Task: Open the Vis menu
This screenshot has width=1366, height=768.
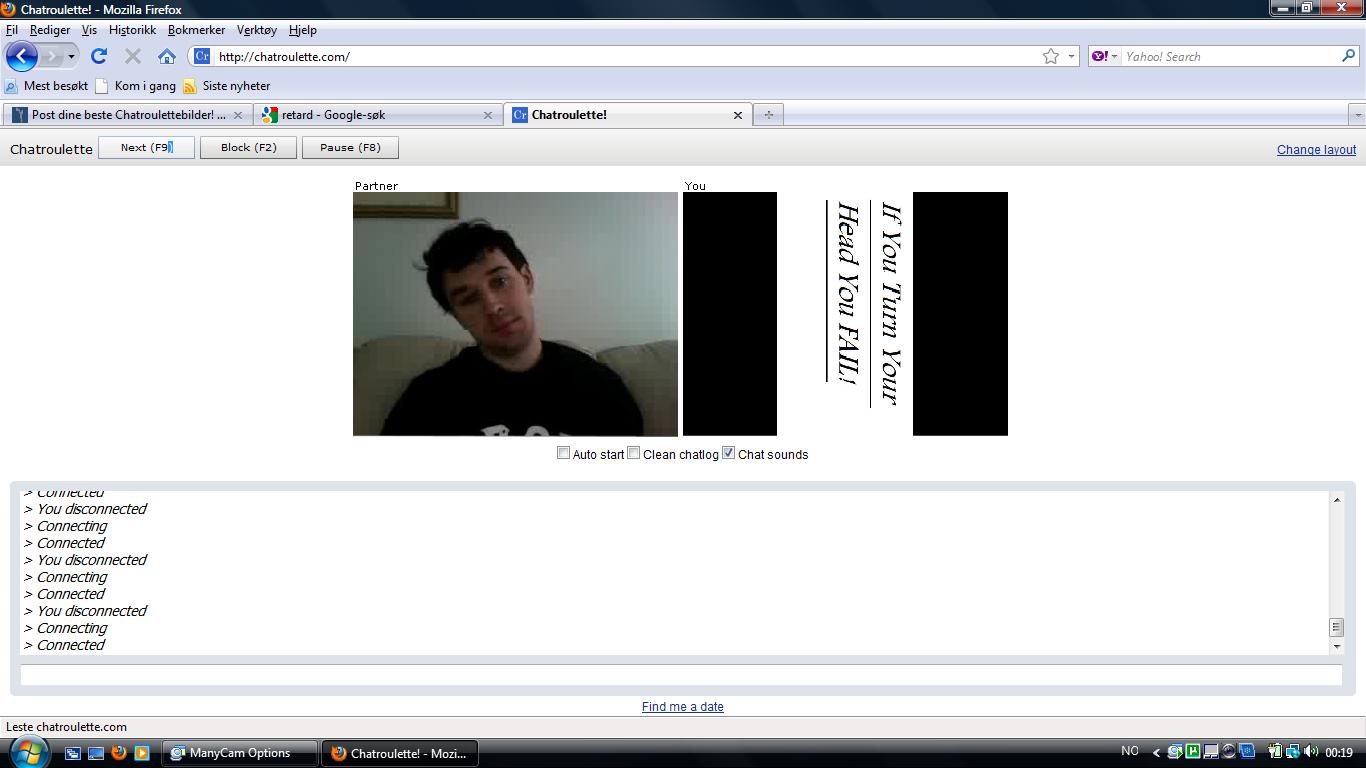Action: (89, 30)
